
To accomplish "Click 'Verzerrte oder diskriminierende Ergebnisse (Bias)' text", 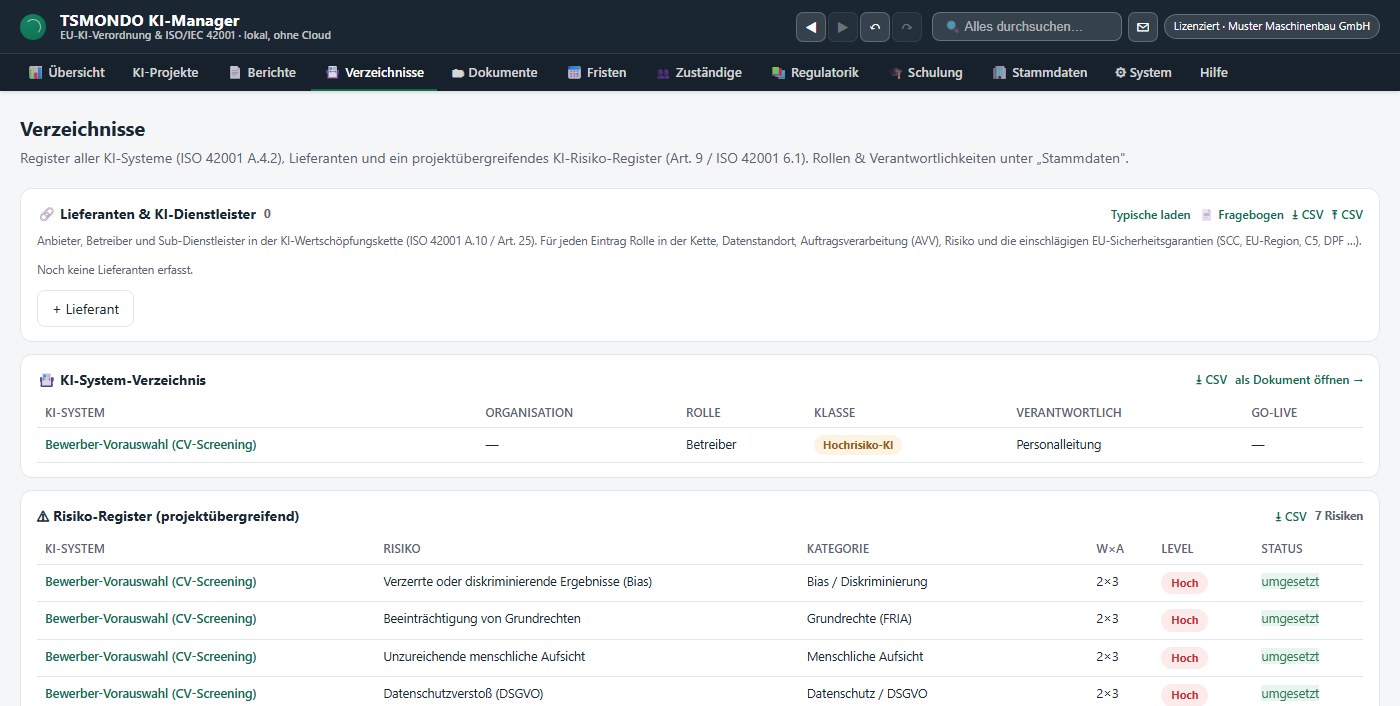I will [x=518, y=582].
